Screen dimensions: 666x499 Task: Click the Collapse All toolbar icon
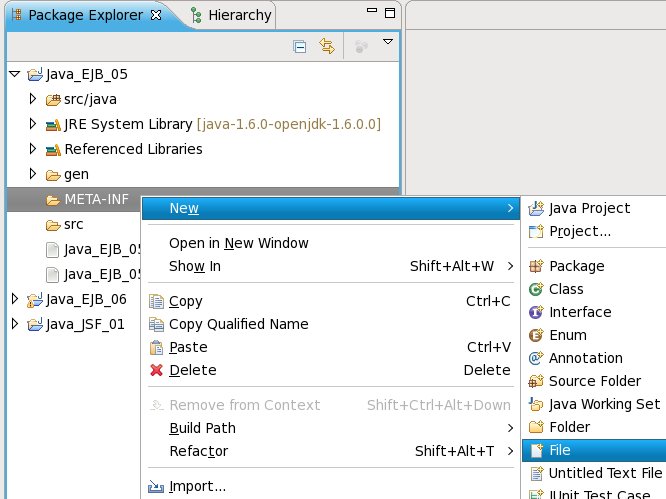[299, 46]
